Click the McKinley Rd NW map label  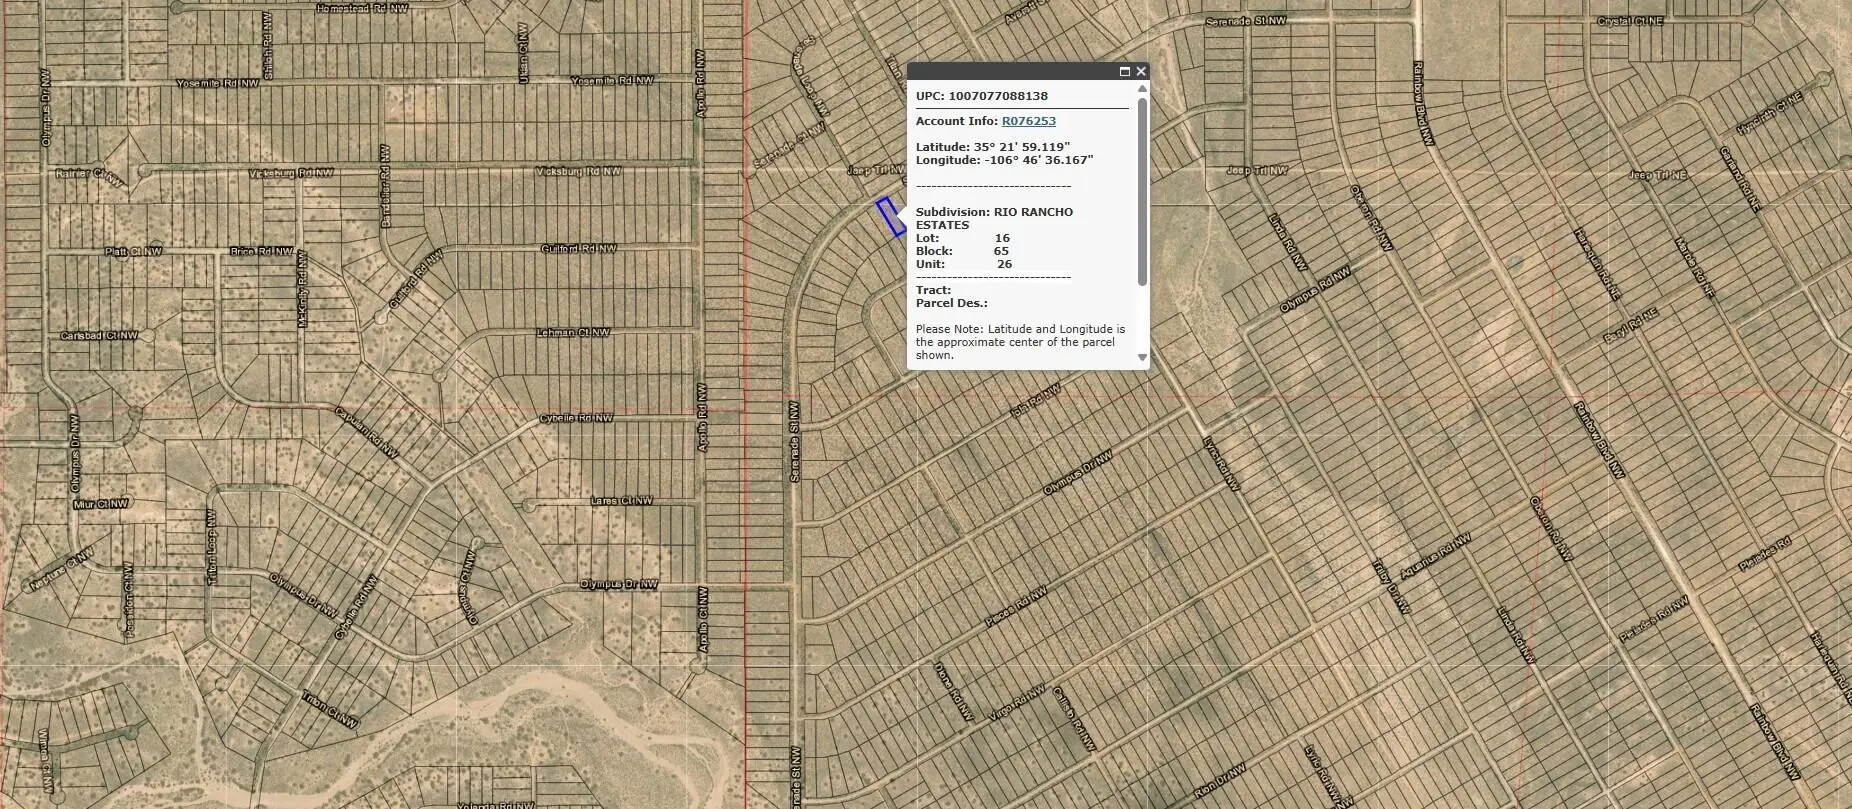pyautogui.click(x=302, y=289)
